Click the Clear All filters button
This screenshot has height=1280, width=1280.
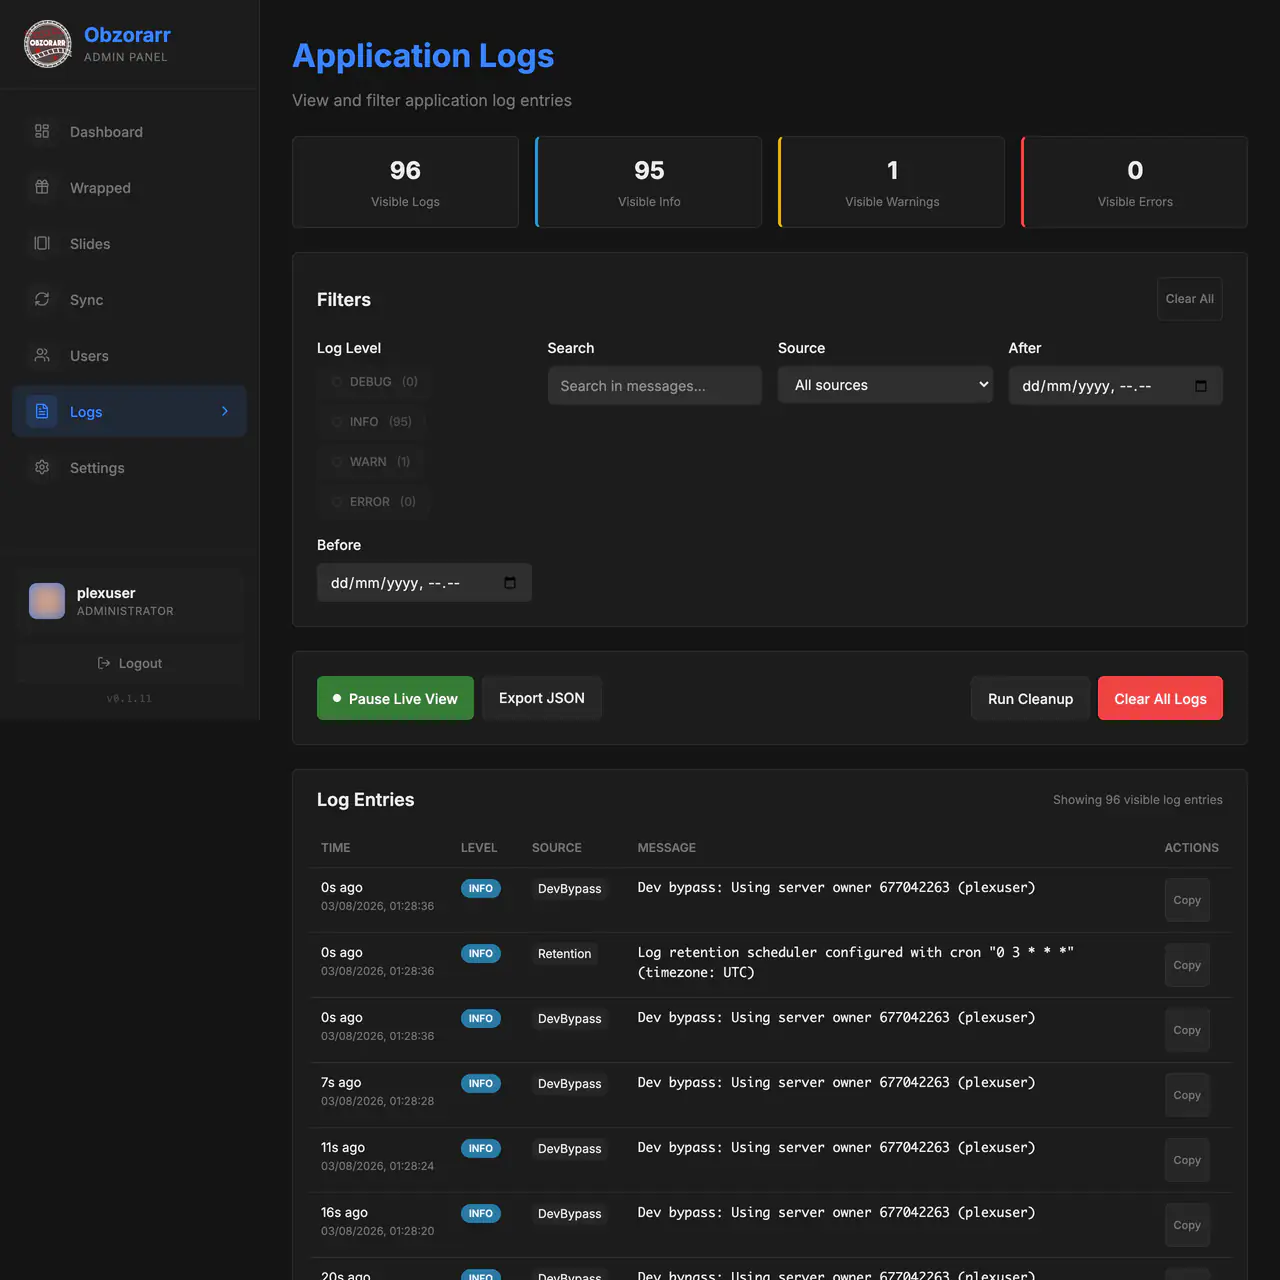point(1190,299)
